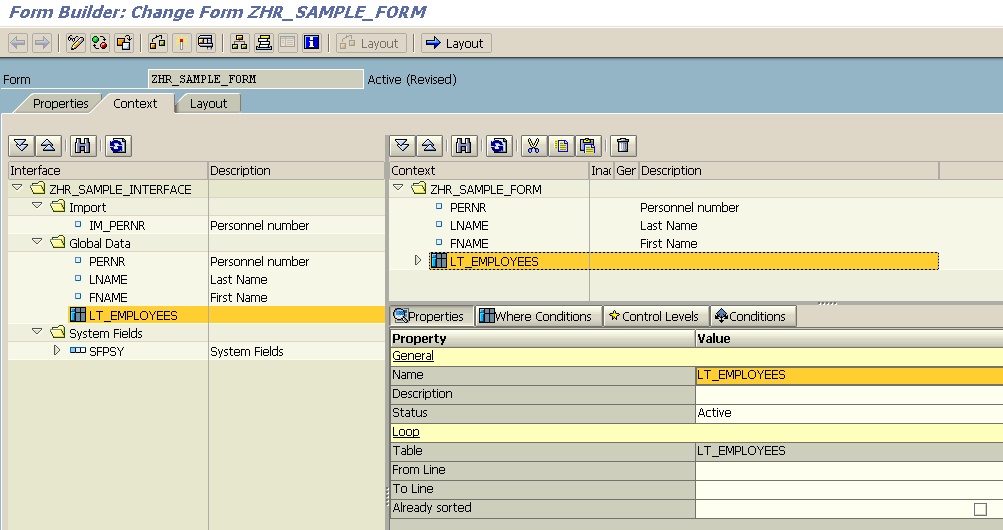Screen dimensions: 1003x530
Task: Click the active Layout button with blue arrow
Action: pyautogui.click(x=454, y=43)
